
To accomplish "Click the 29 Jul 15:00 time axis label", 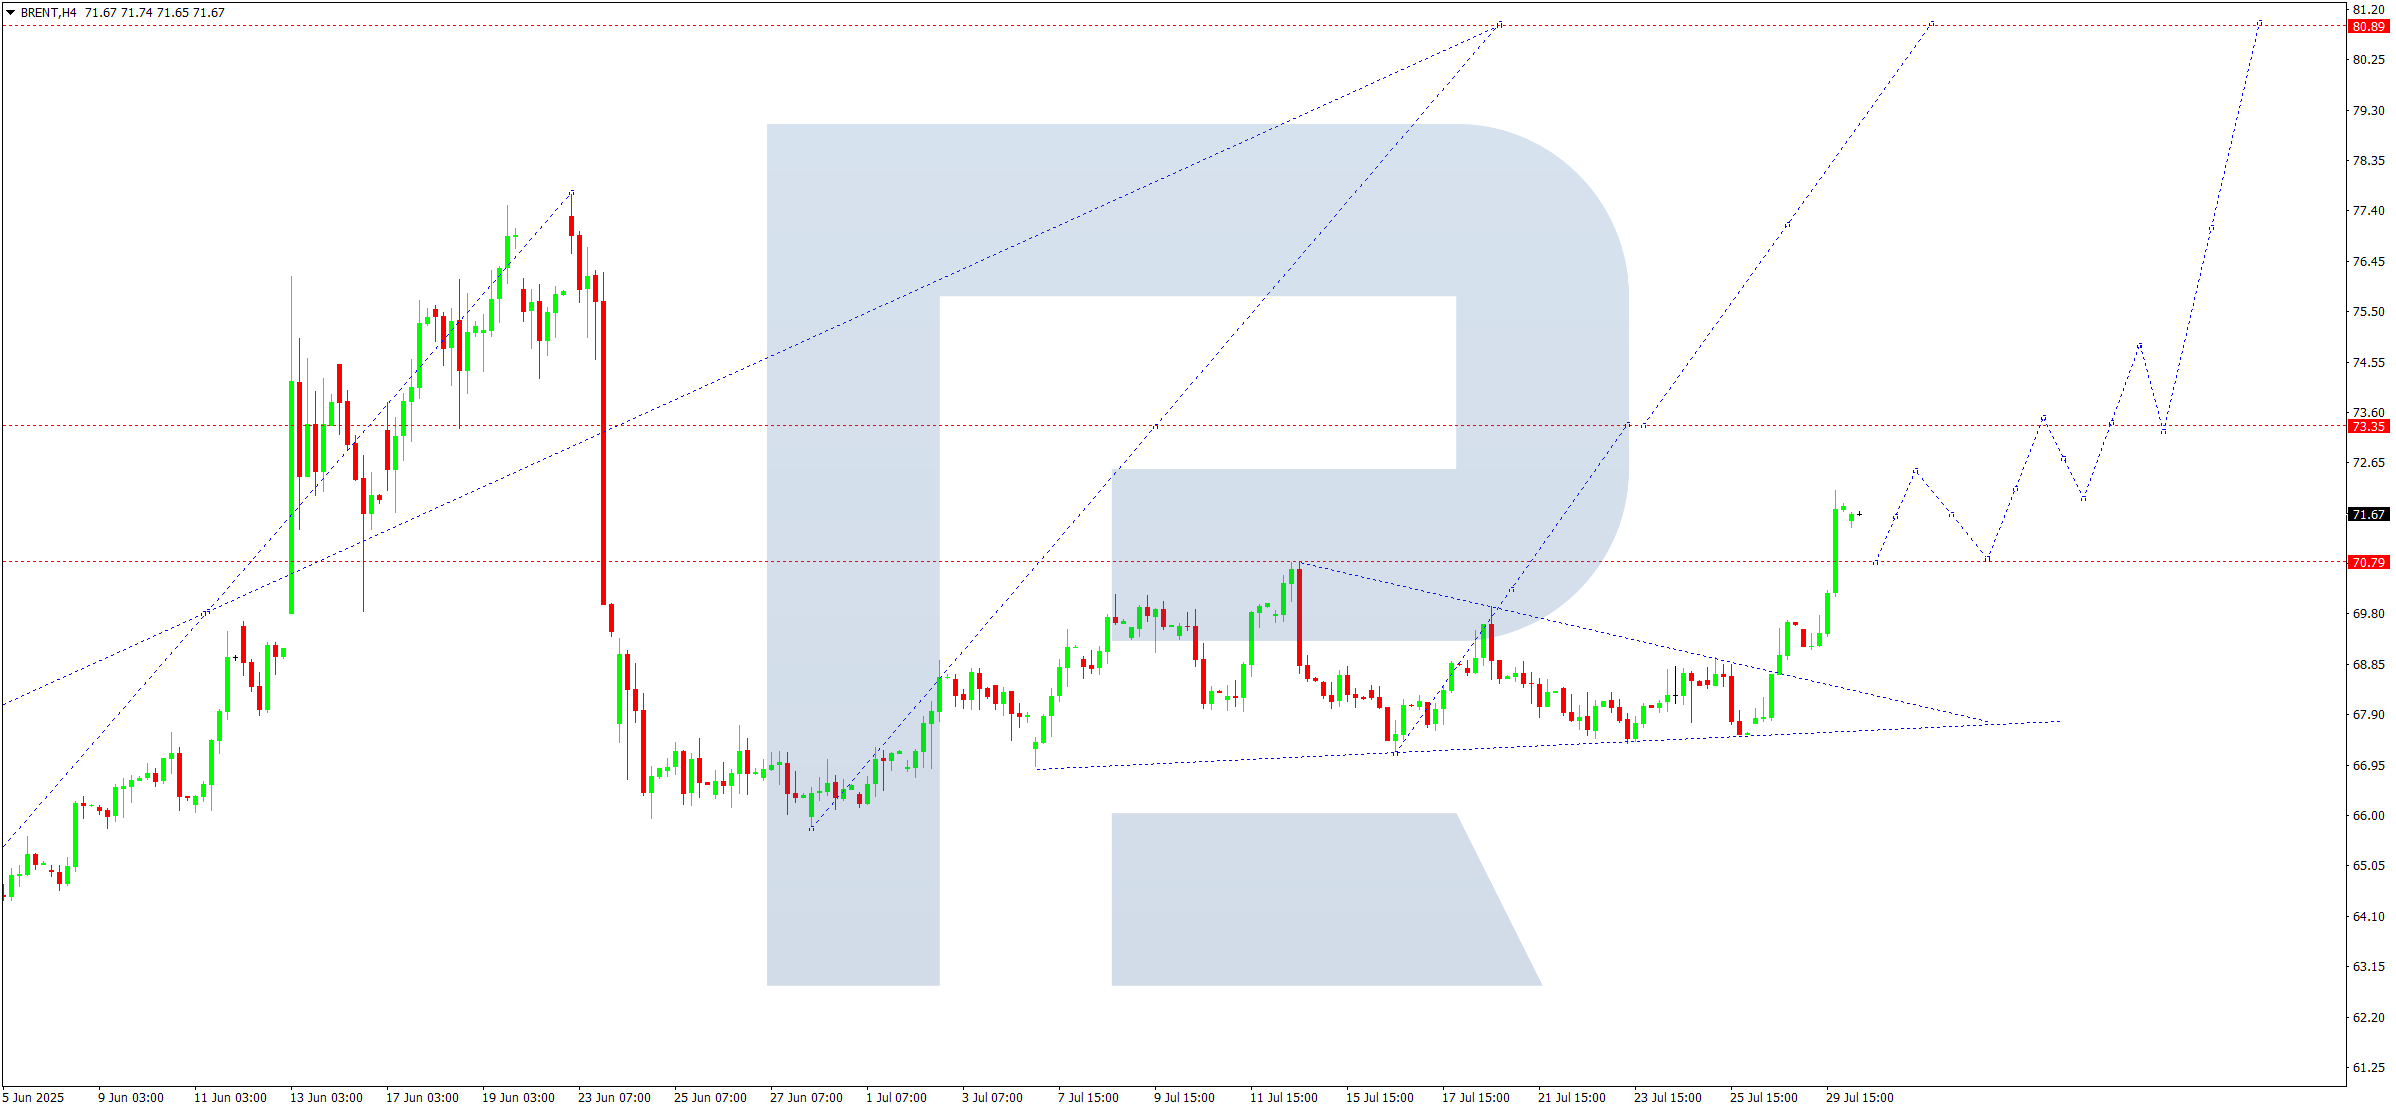I will tap(1859, 1098).
